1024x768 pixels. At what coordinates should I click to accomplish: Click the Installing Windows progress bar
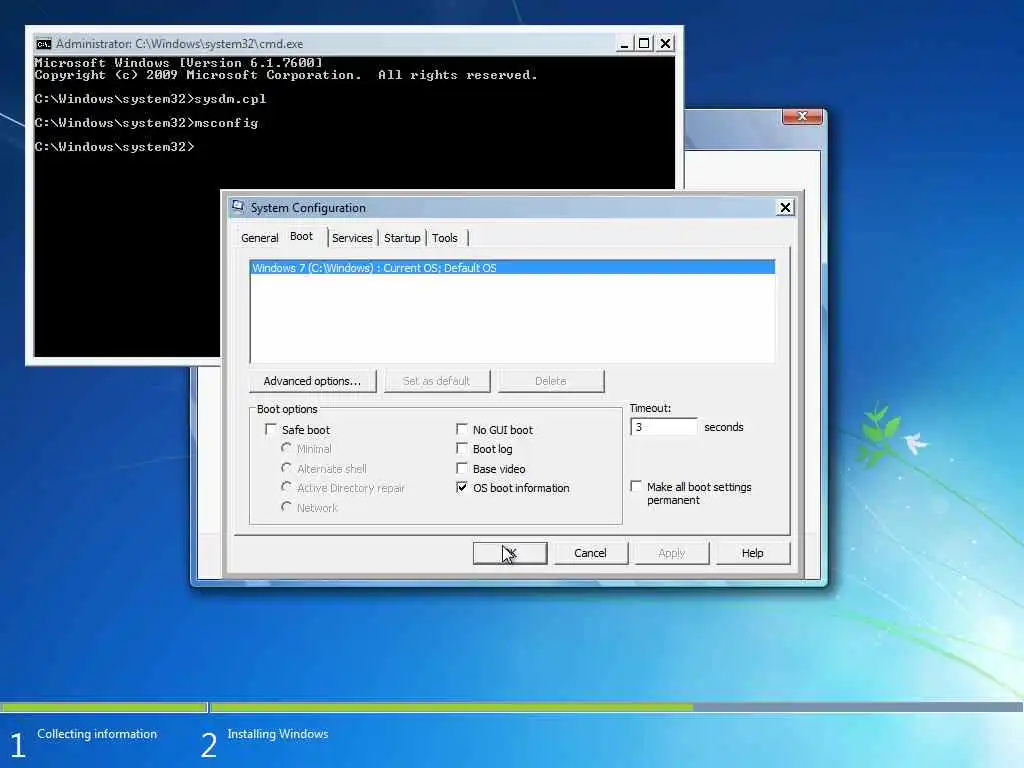click(x=616, y=707)
